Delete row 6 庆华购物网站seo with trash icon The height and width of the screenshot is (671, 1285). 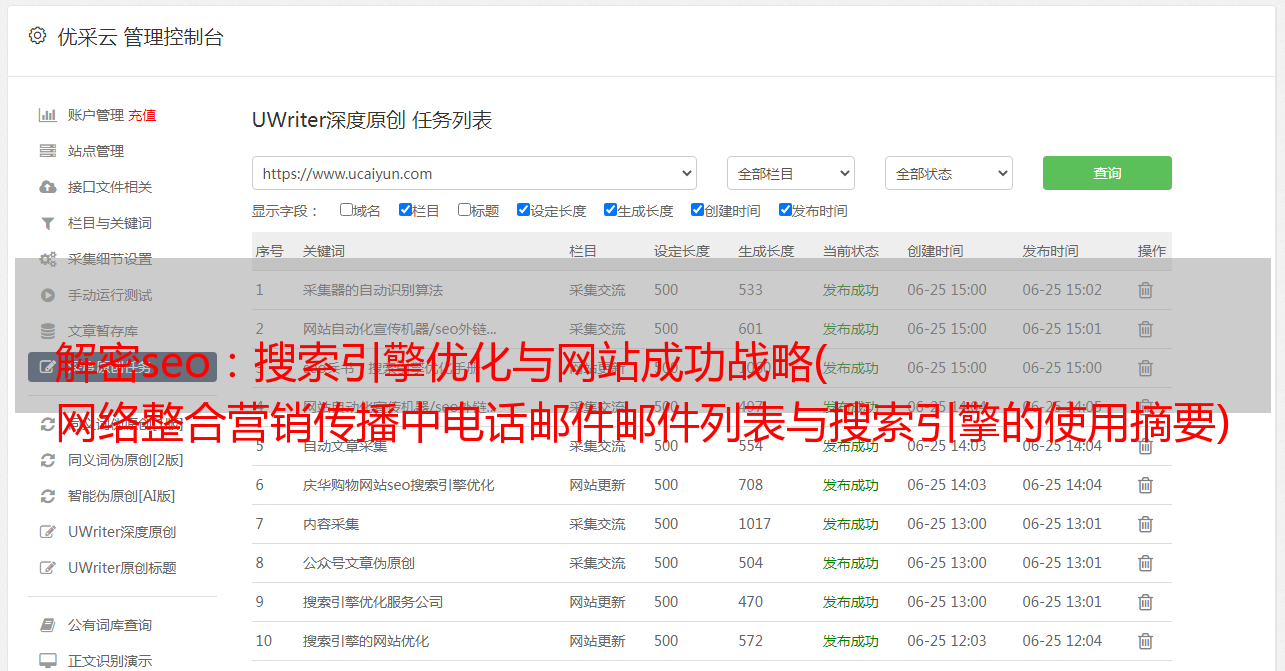click(x=1145, y=485)
